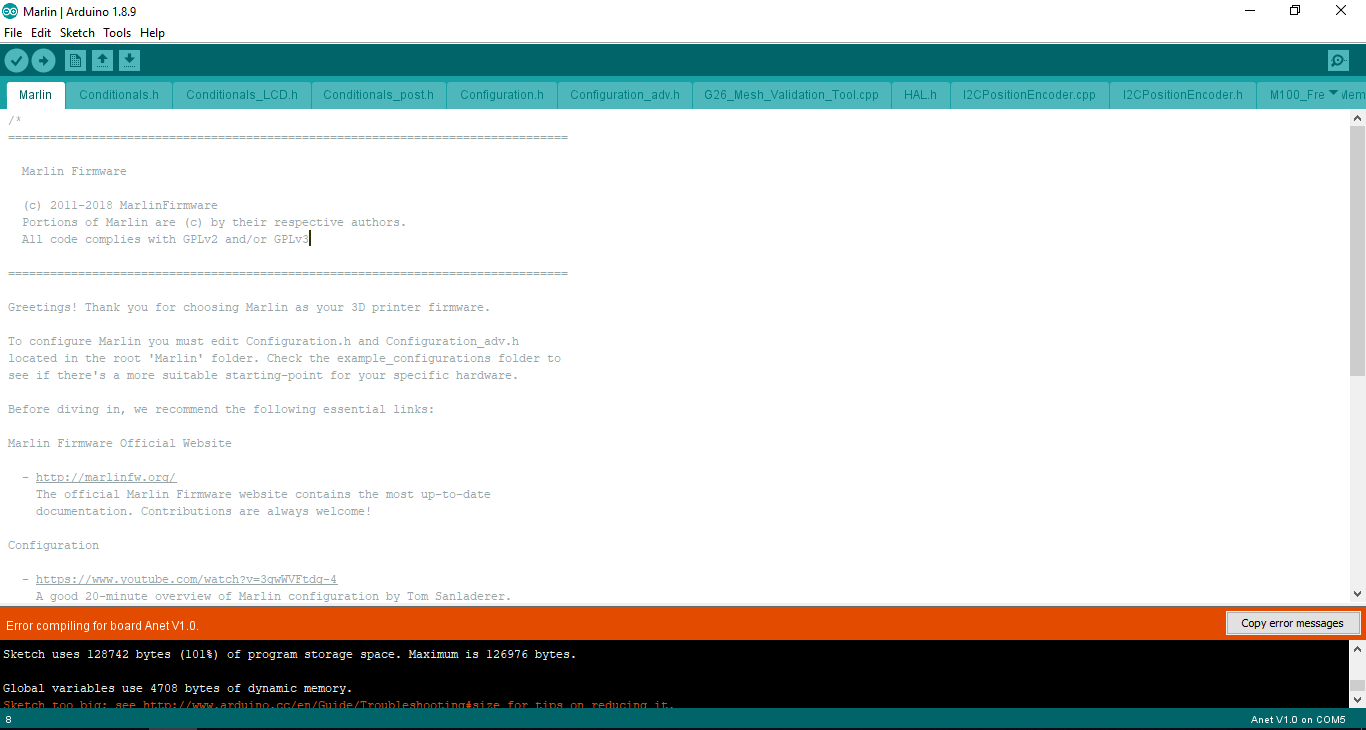Click the "Global variables use 4708 bytes" console line
Viewport: 1366px width, 730px height.
[177, 688]
